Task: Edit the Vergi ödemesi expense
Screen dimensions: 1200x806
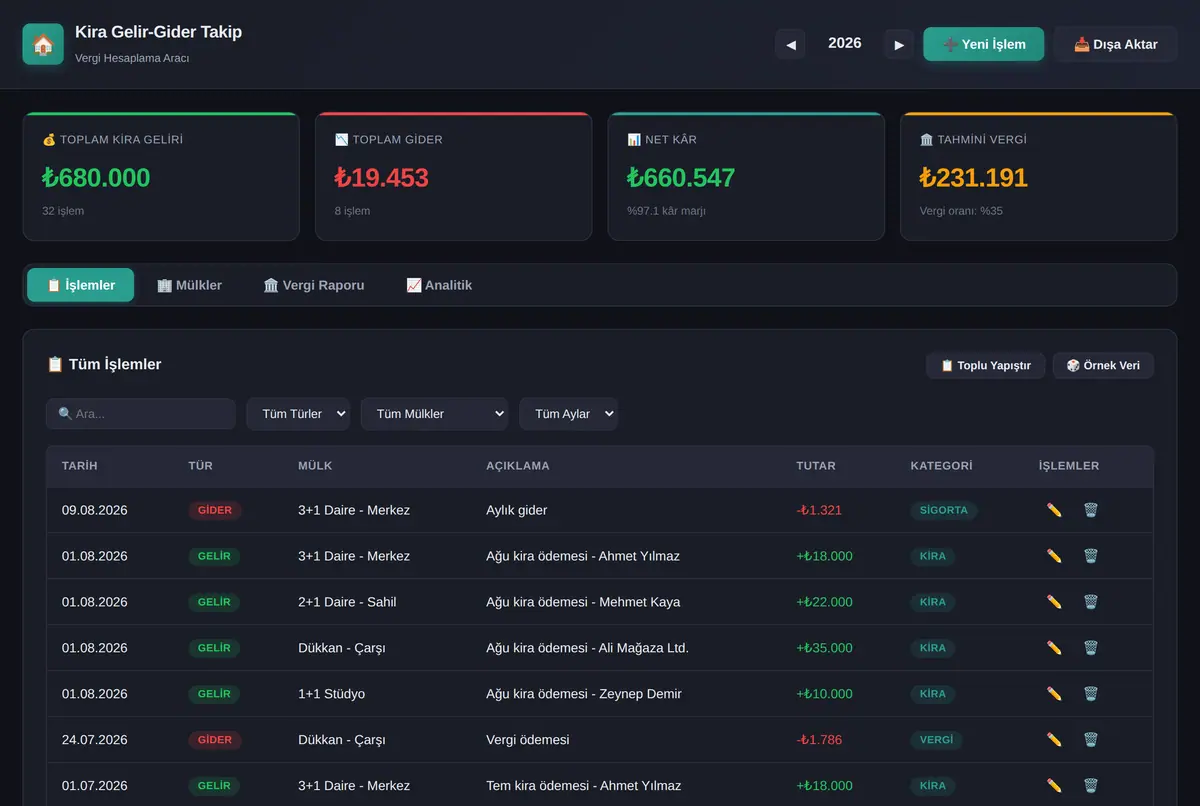Action: 1054,740
